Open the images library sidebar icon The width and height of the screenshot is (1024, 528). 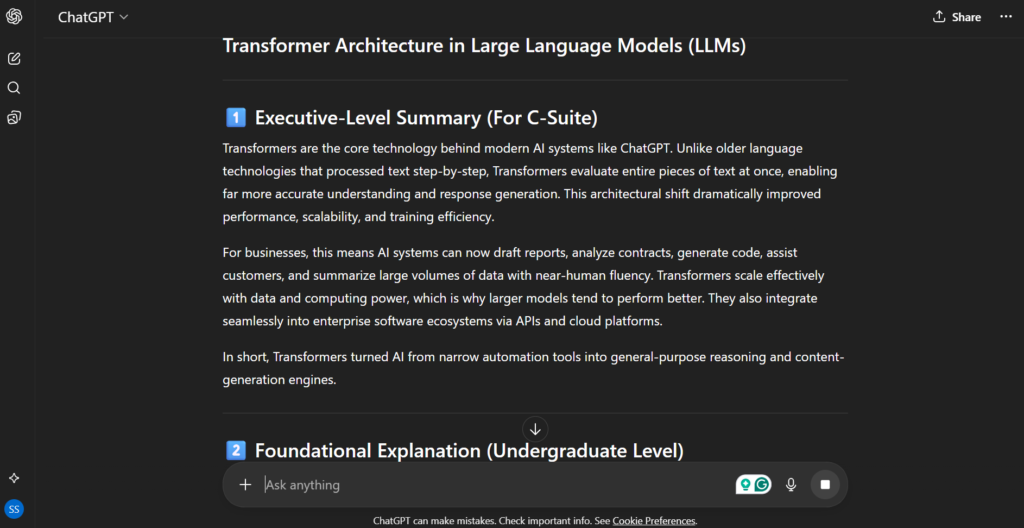point(14,118)
